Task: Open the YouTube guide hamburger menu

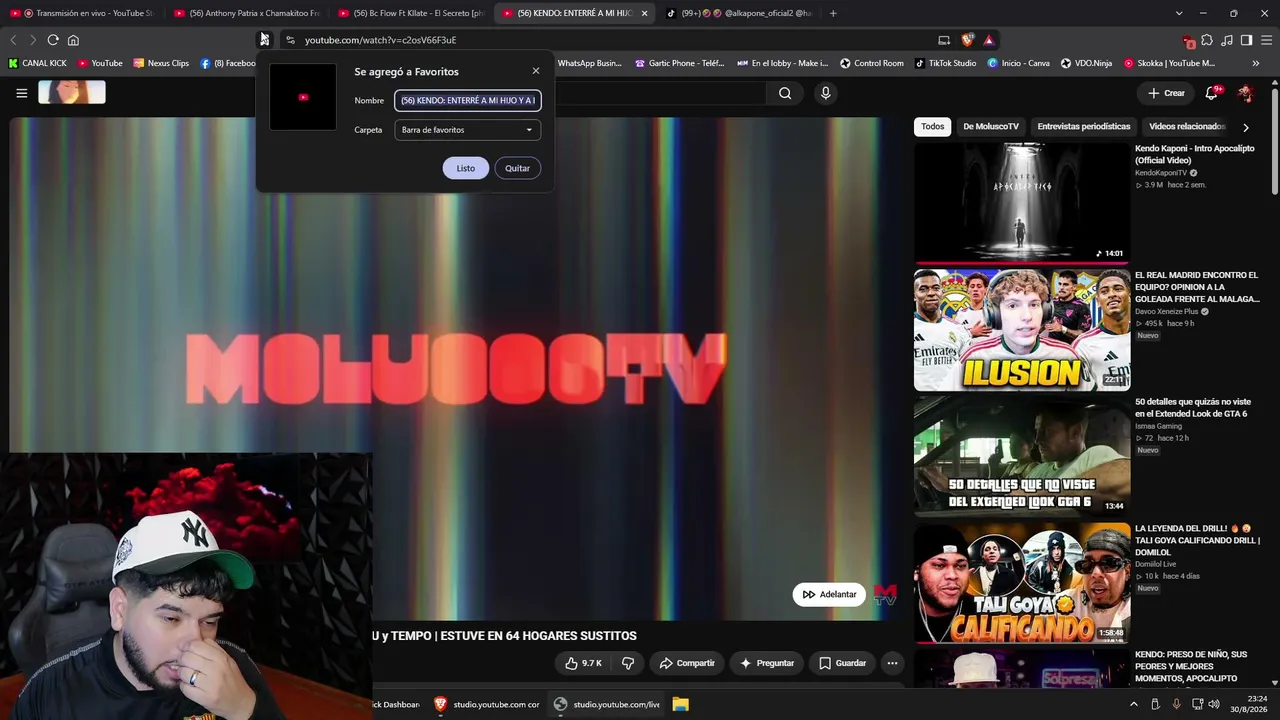Action: tap(21, 93)
